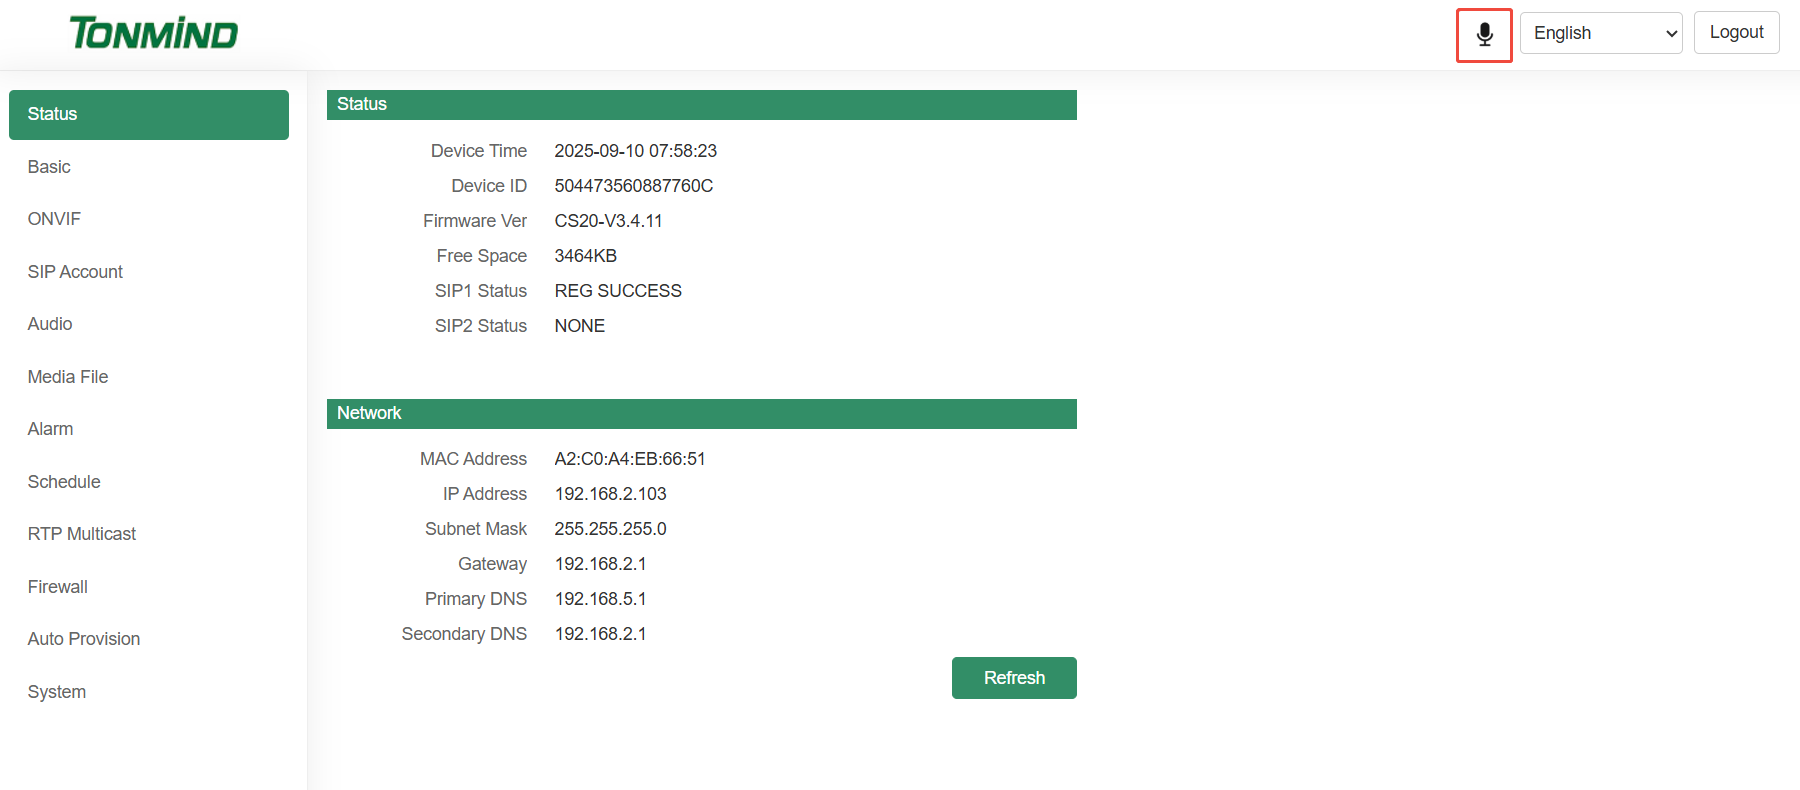
Task: Click the microphone icon in the header
Action: pos(1484,35)
